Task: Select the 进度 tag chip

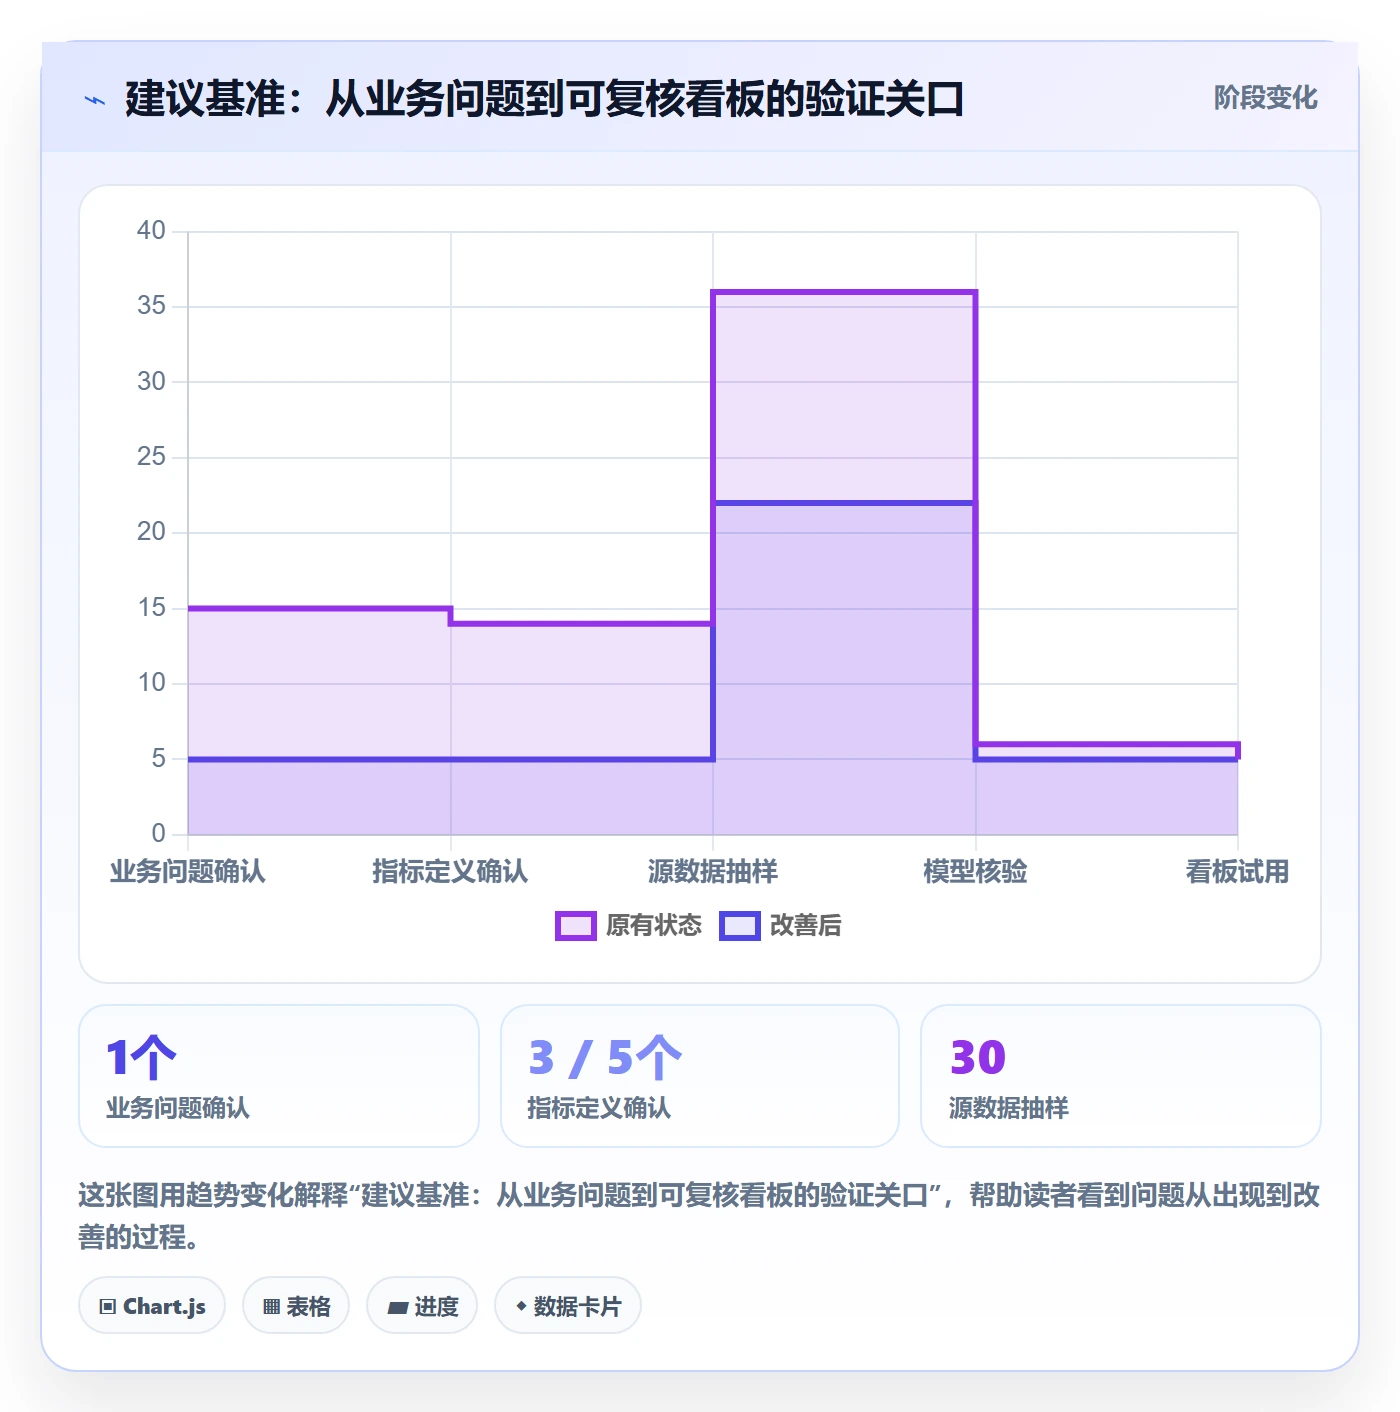Action: point(422,1305)
